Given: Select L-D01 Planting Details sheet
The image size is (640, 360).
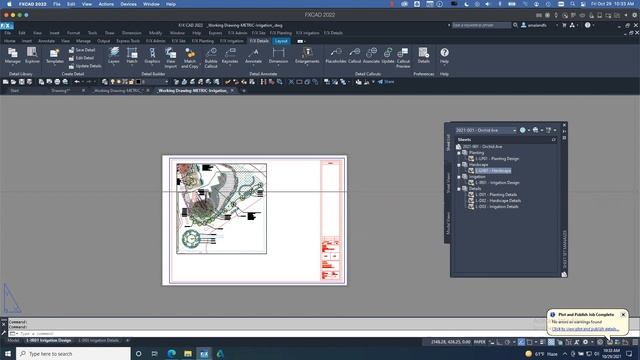Looking at the screenshot, I should 496,195.
